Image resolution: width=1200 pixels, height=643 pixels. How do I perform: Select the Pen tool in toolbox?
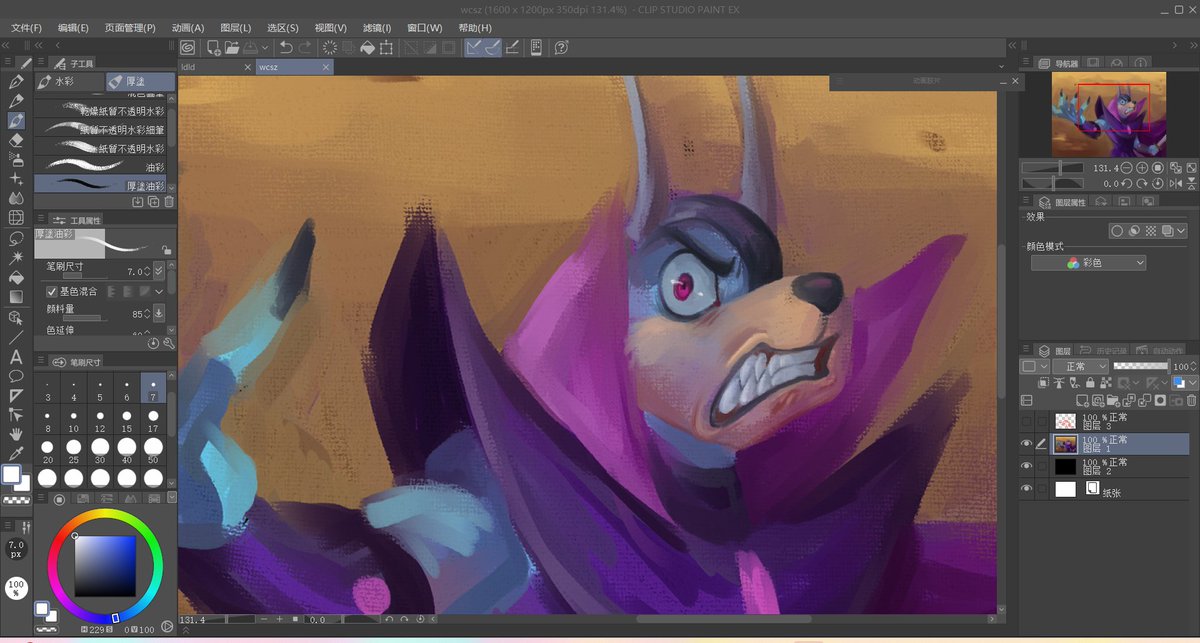(x=16, y=83)
